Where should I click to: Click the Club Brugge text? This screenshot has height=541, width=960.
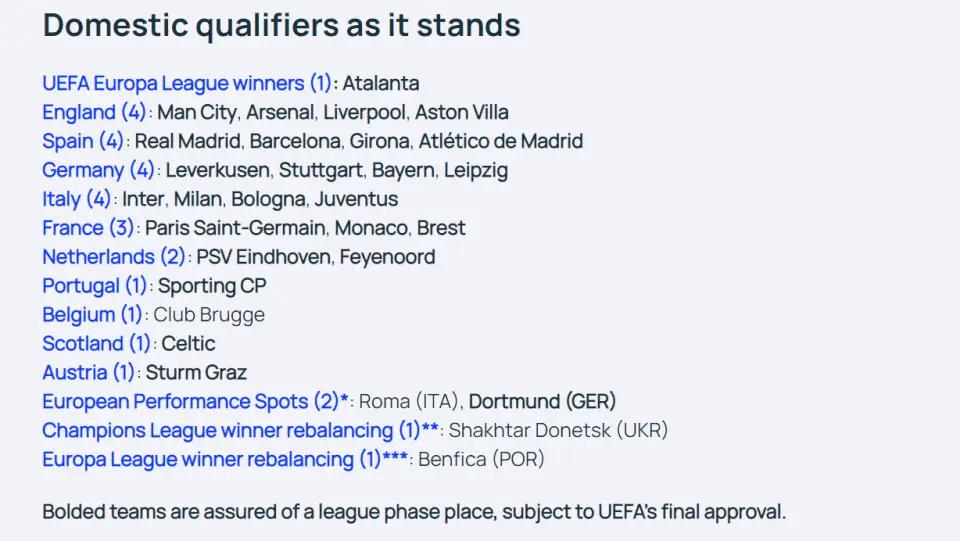click(x=209, y=315)
